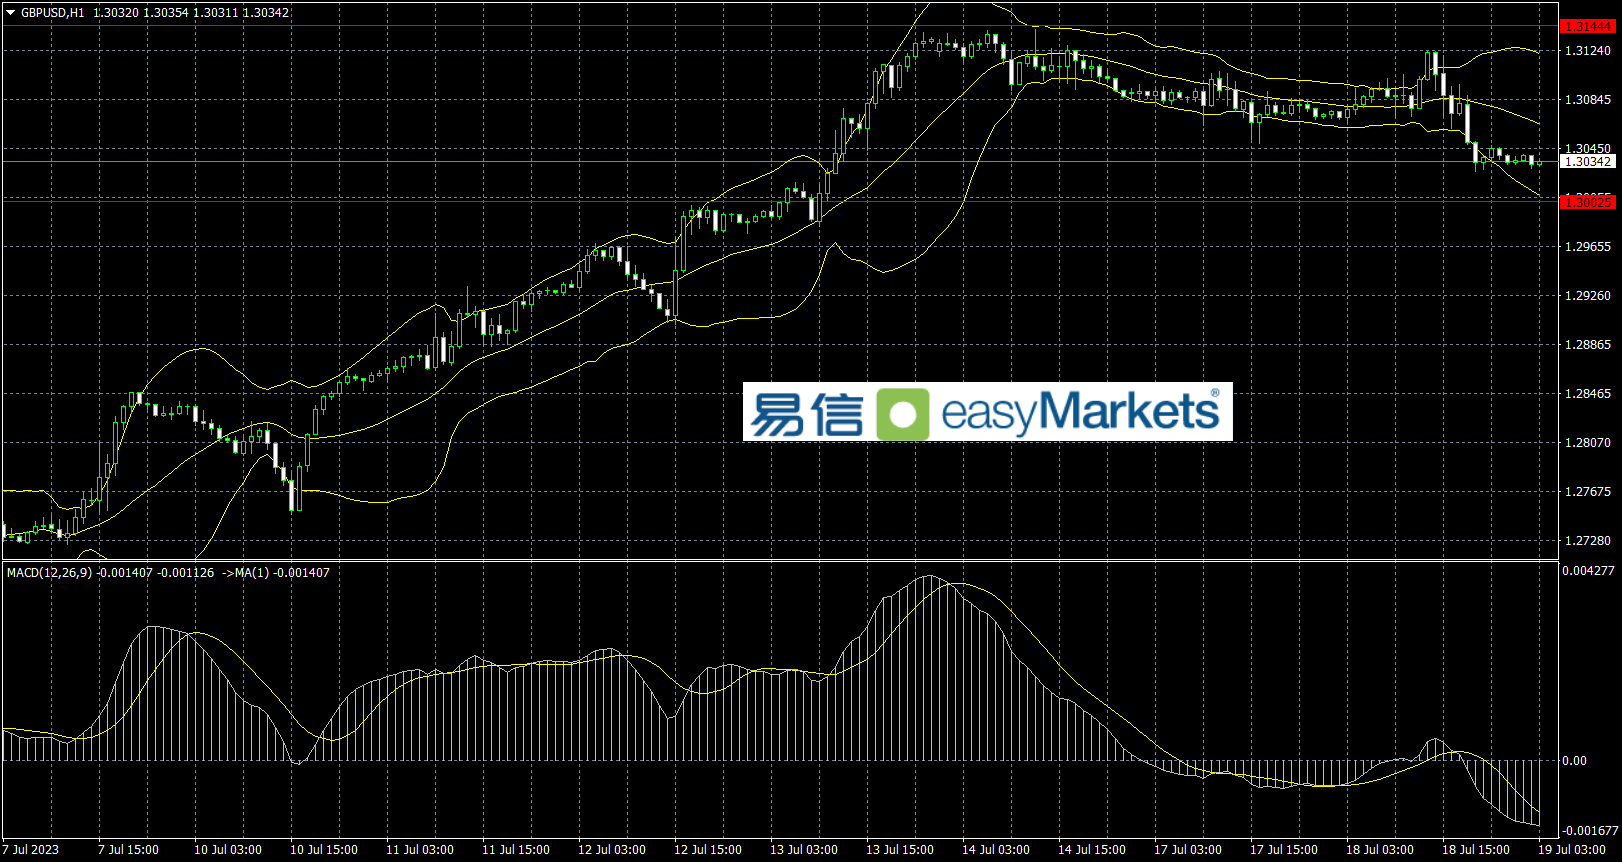1622x862 pixels.
Task: Select the OHLC quote values in chart header
Action: (191, 13)
